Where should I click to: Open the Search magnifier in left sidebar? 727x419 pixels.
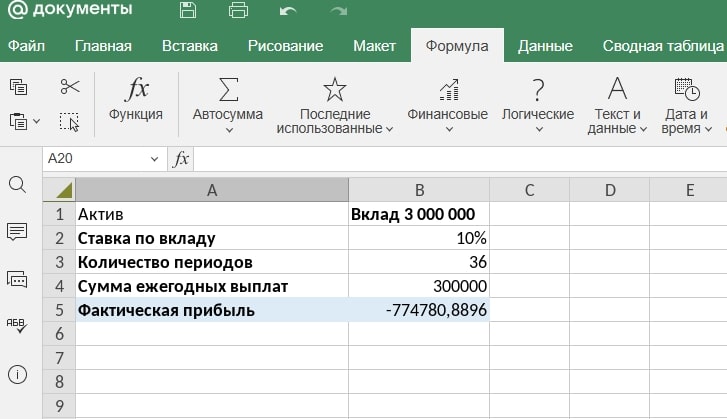pos(18,185)
